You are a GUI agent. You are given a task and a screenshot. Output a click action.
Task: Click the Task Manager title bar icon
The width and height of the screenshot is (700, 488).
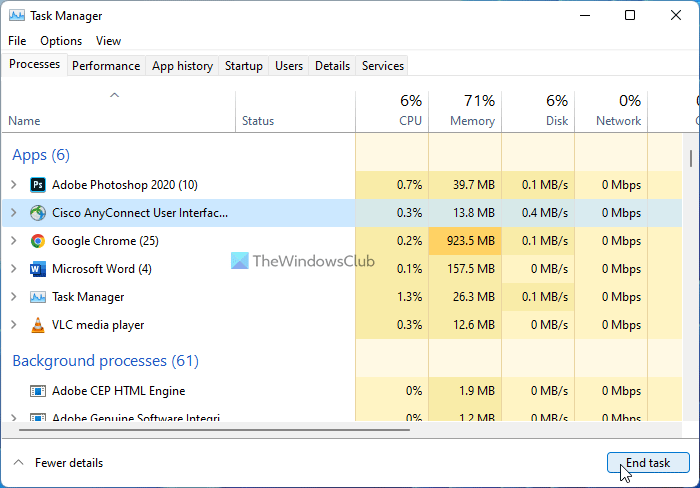click(17, 16)
